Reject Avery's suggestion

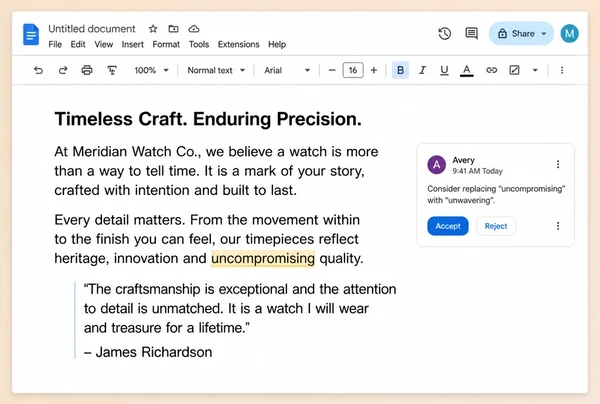click(x=496, y=226)
